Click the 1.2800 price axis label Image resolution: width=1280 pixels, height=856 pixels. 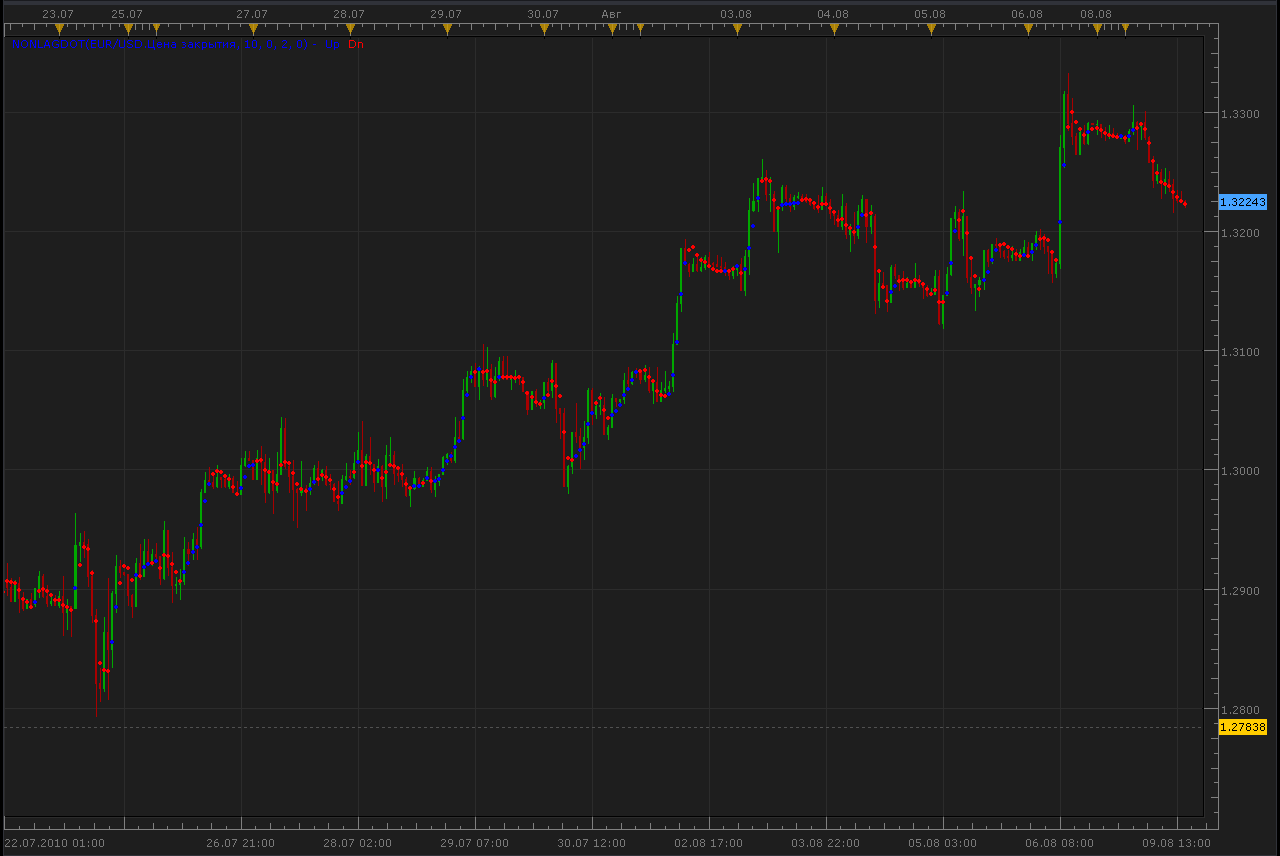click(x=1239, y=710)
